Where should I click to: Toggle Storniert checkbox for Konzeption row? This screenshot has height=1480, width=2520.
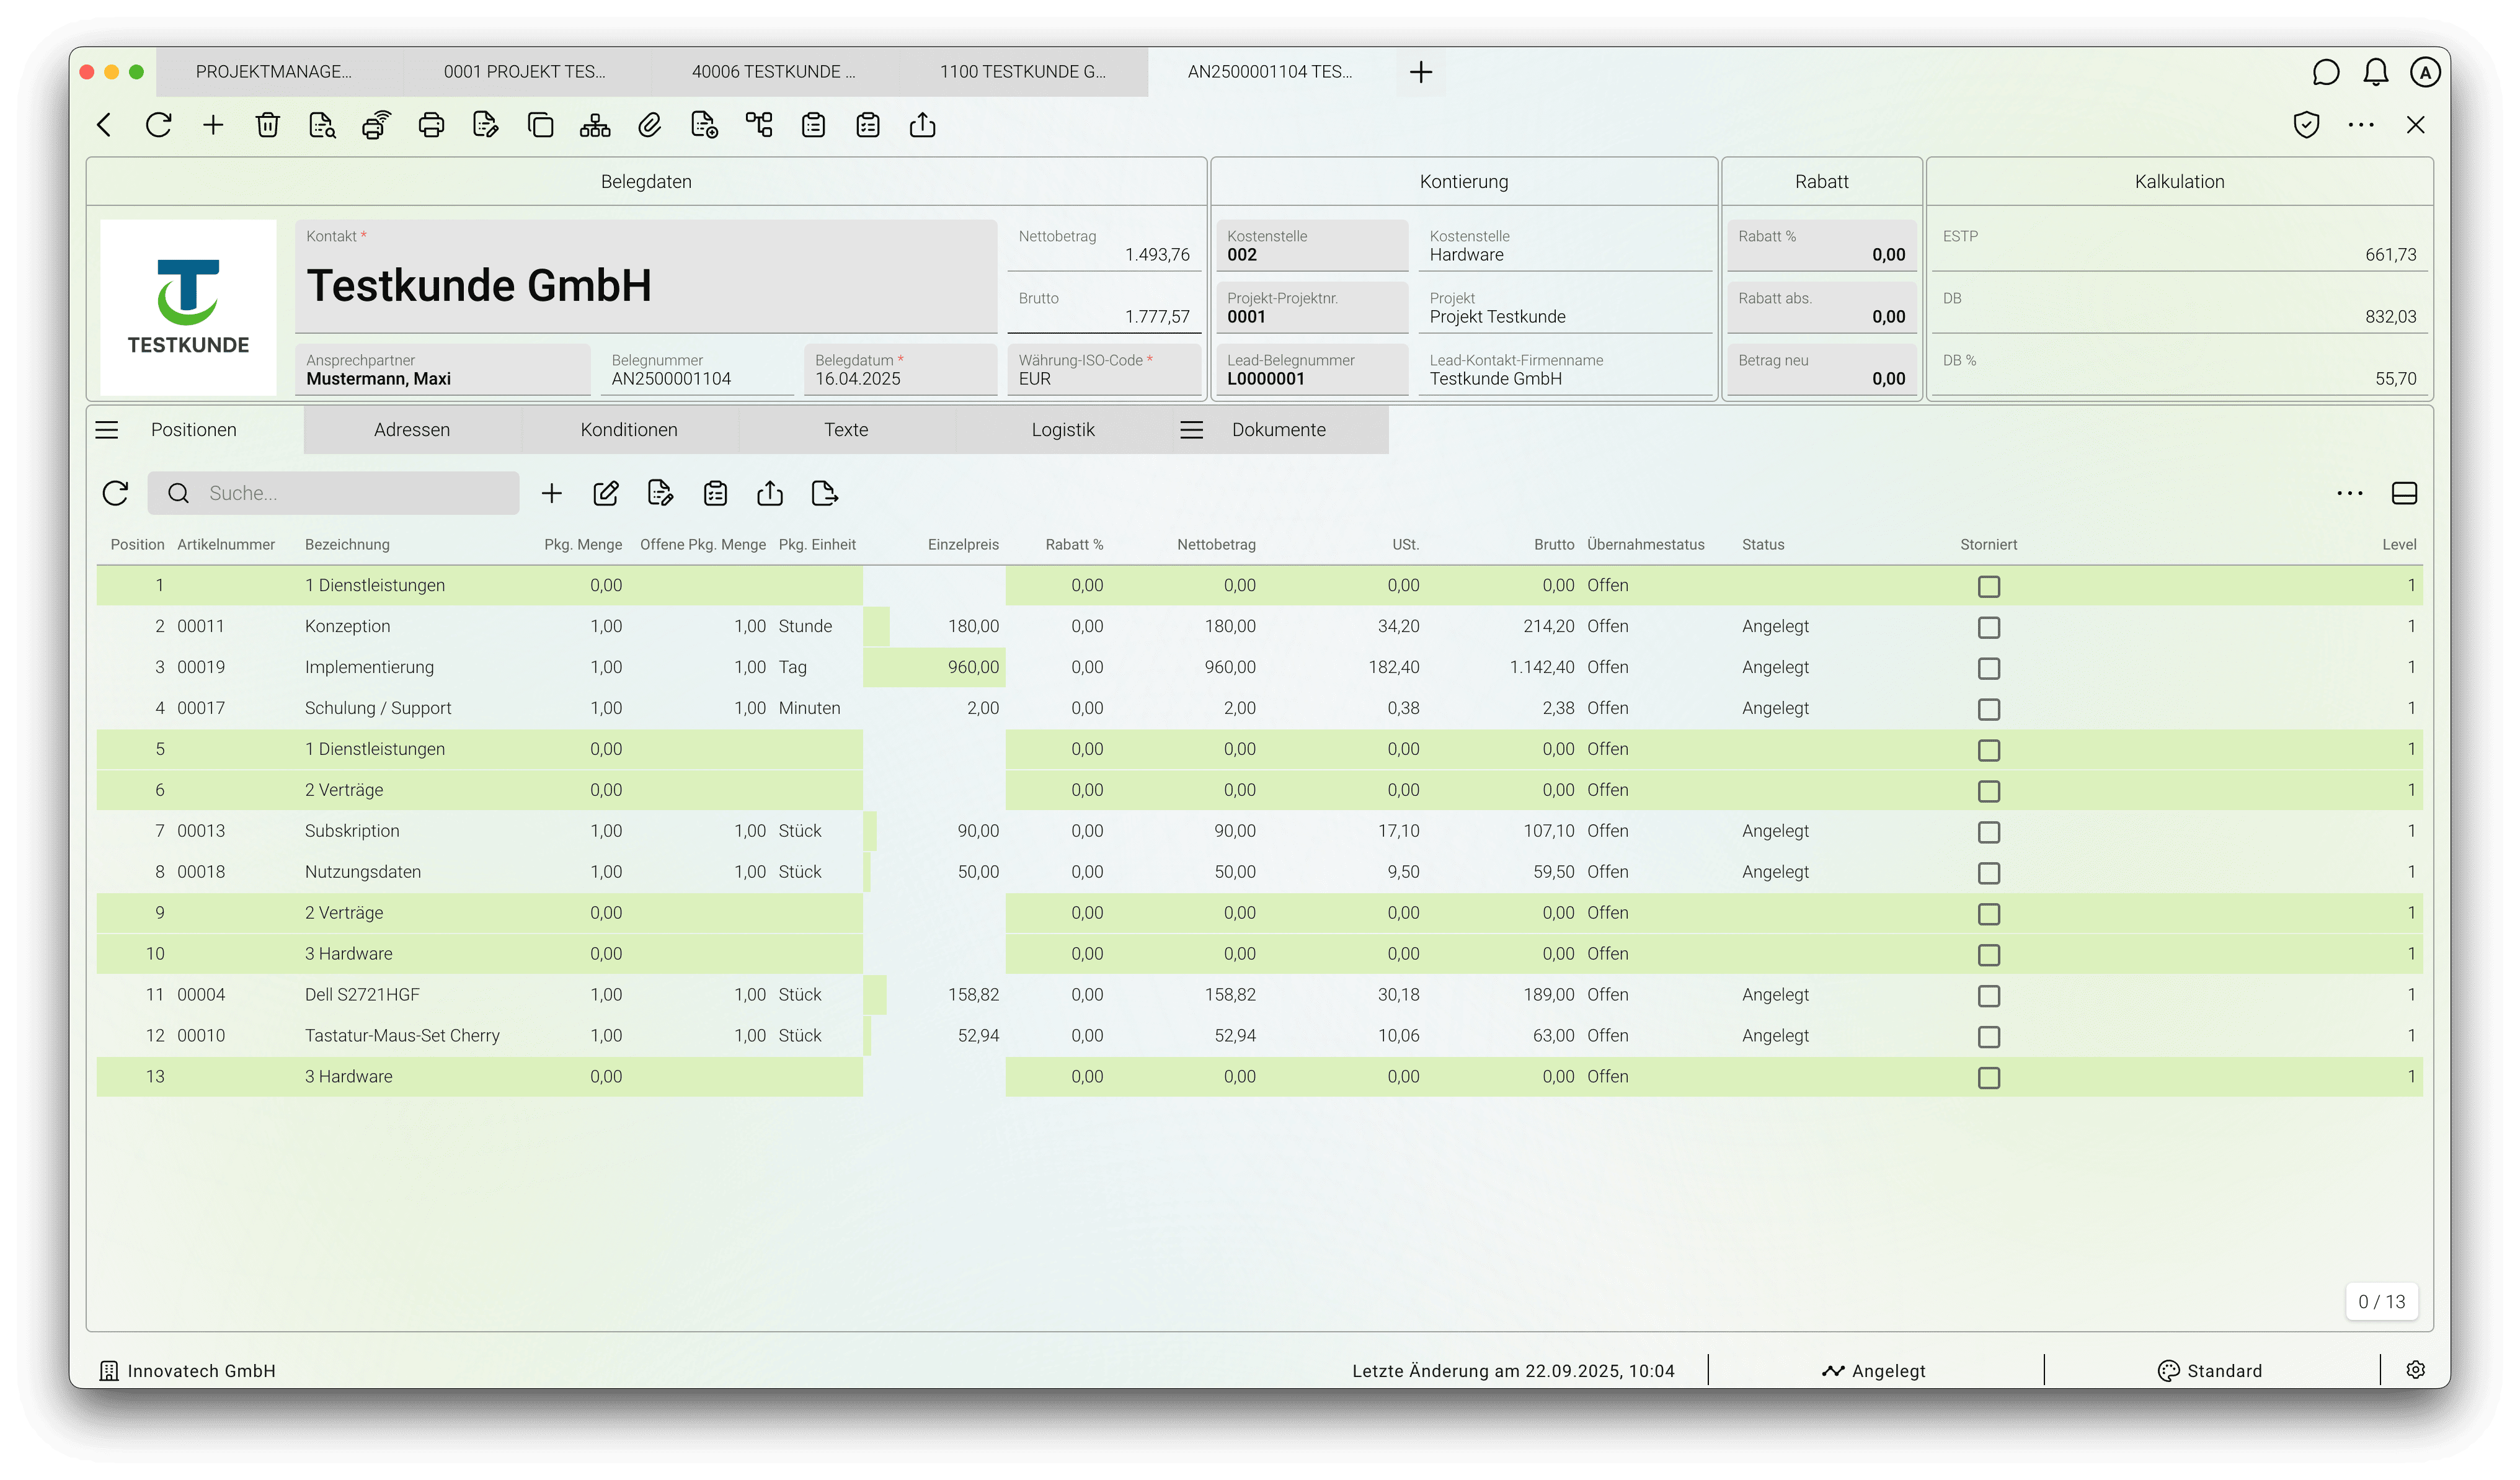1988,627
